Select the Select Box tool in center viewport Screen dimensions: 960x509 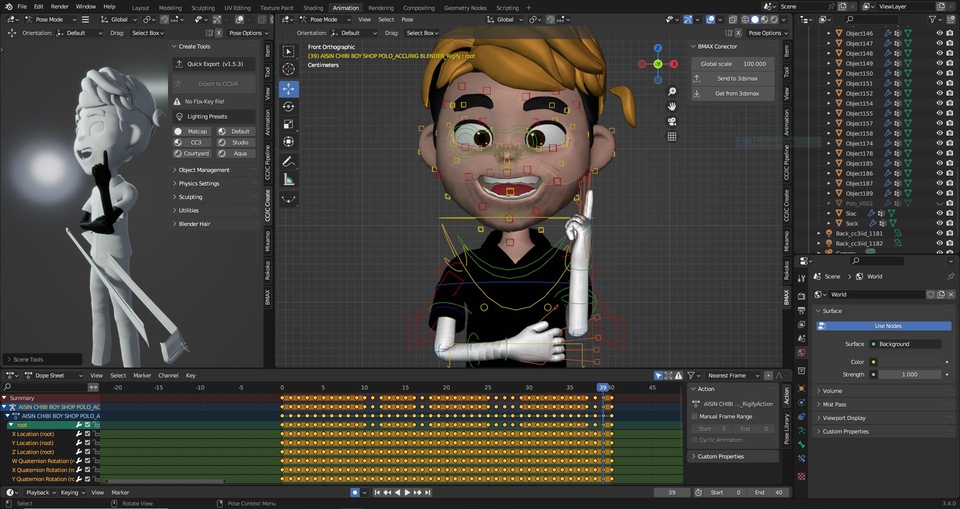288,51
